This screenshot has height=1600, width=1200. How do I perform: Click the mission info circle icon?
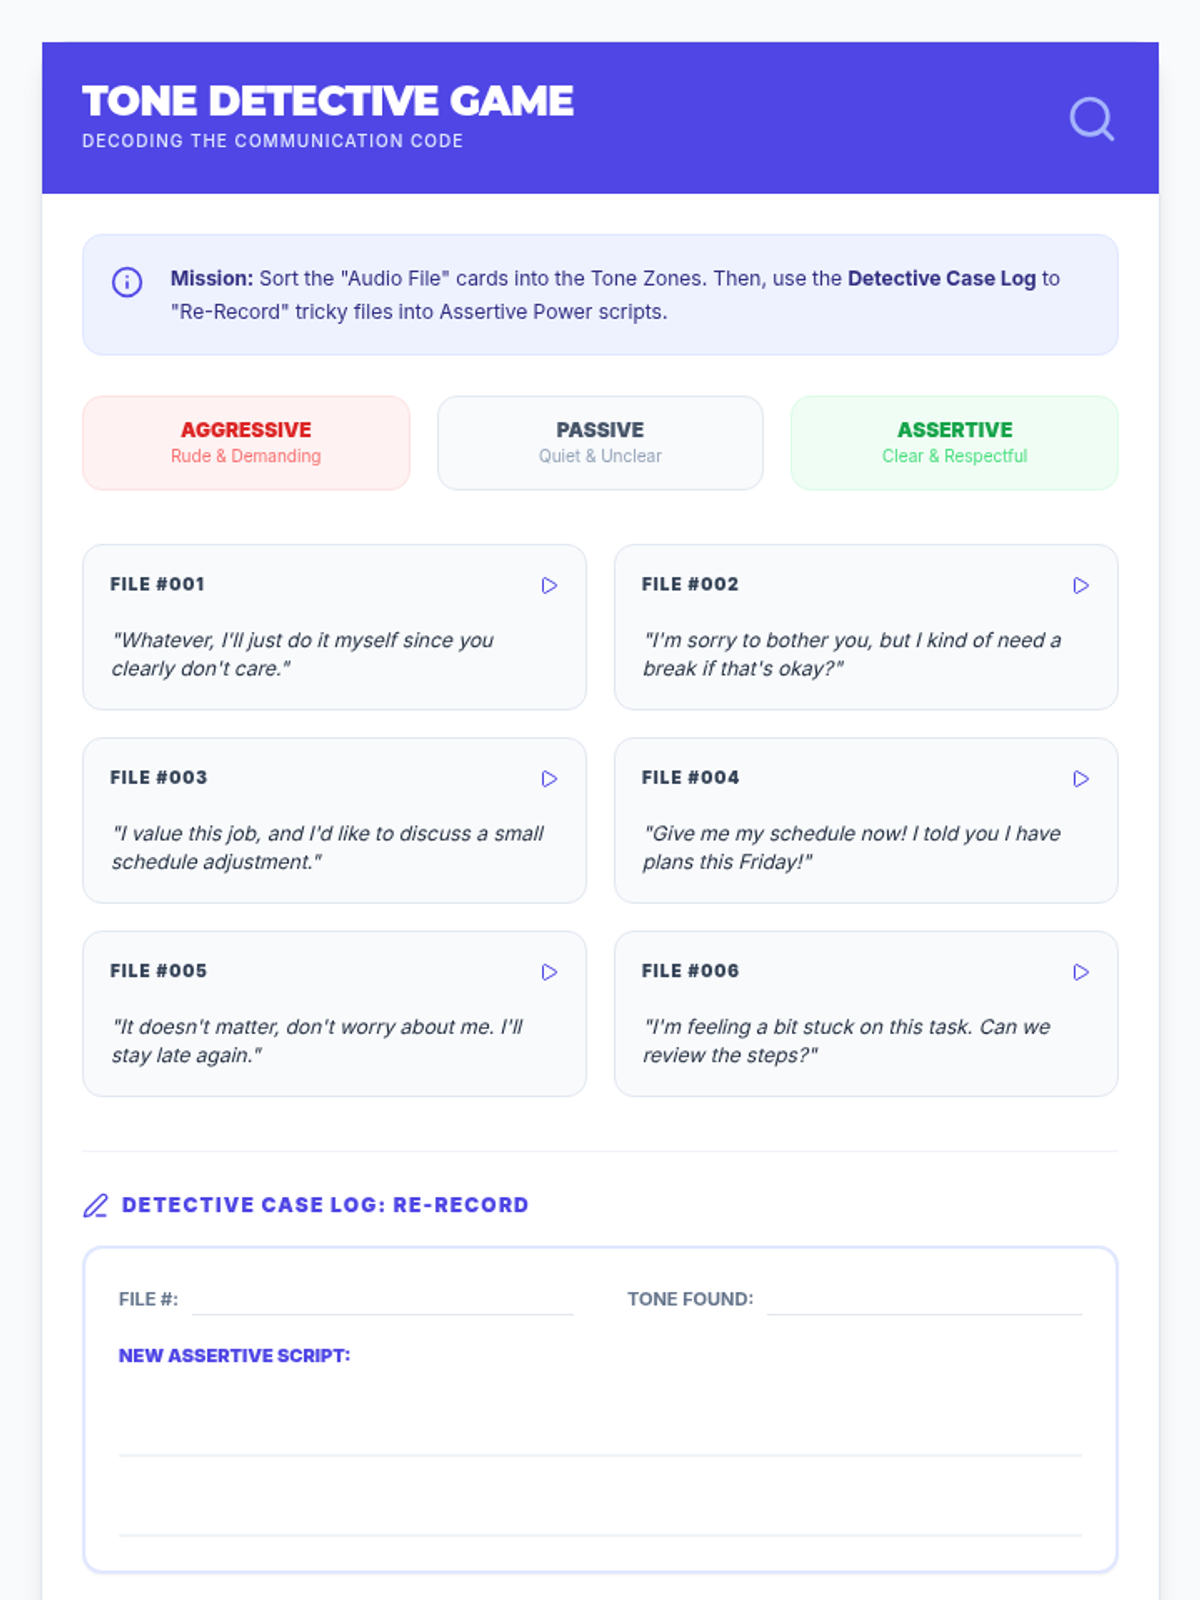pyautogui.click(x=127, y=282)
